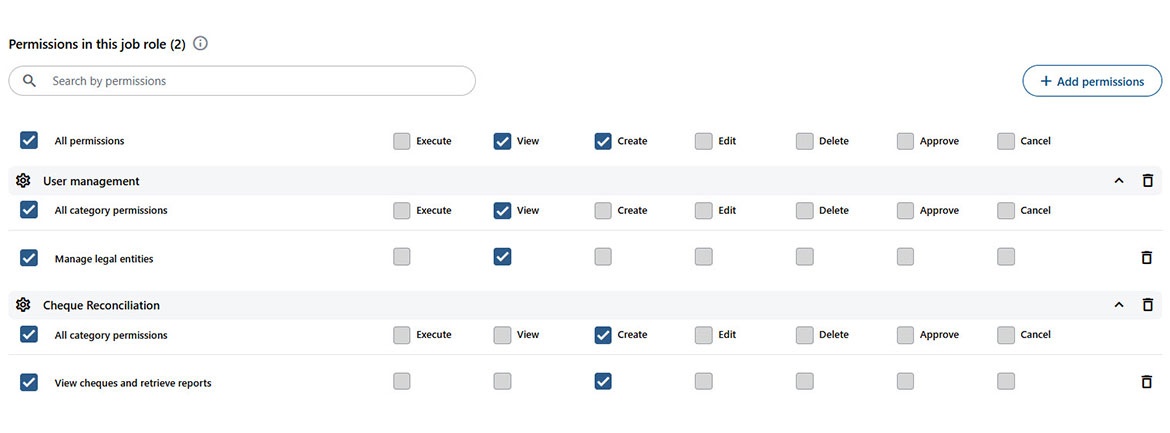Click the Add permissions button
This screenshot has width=1170, height=433.
pyautogui.click(x=1092, y=81)
